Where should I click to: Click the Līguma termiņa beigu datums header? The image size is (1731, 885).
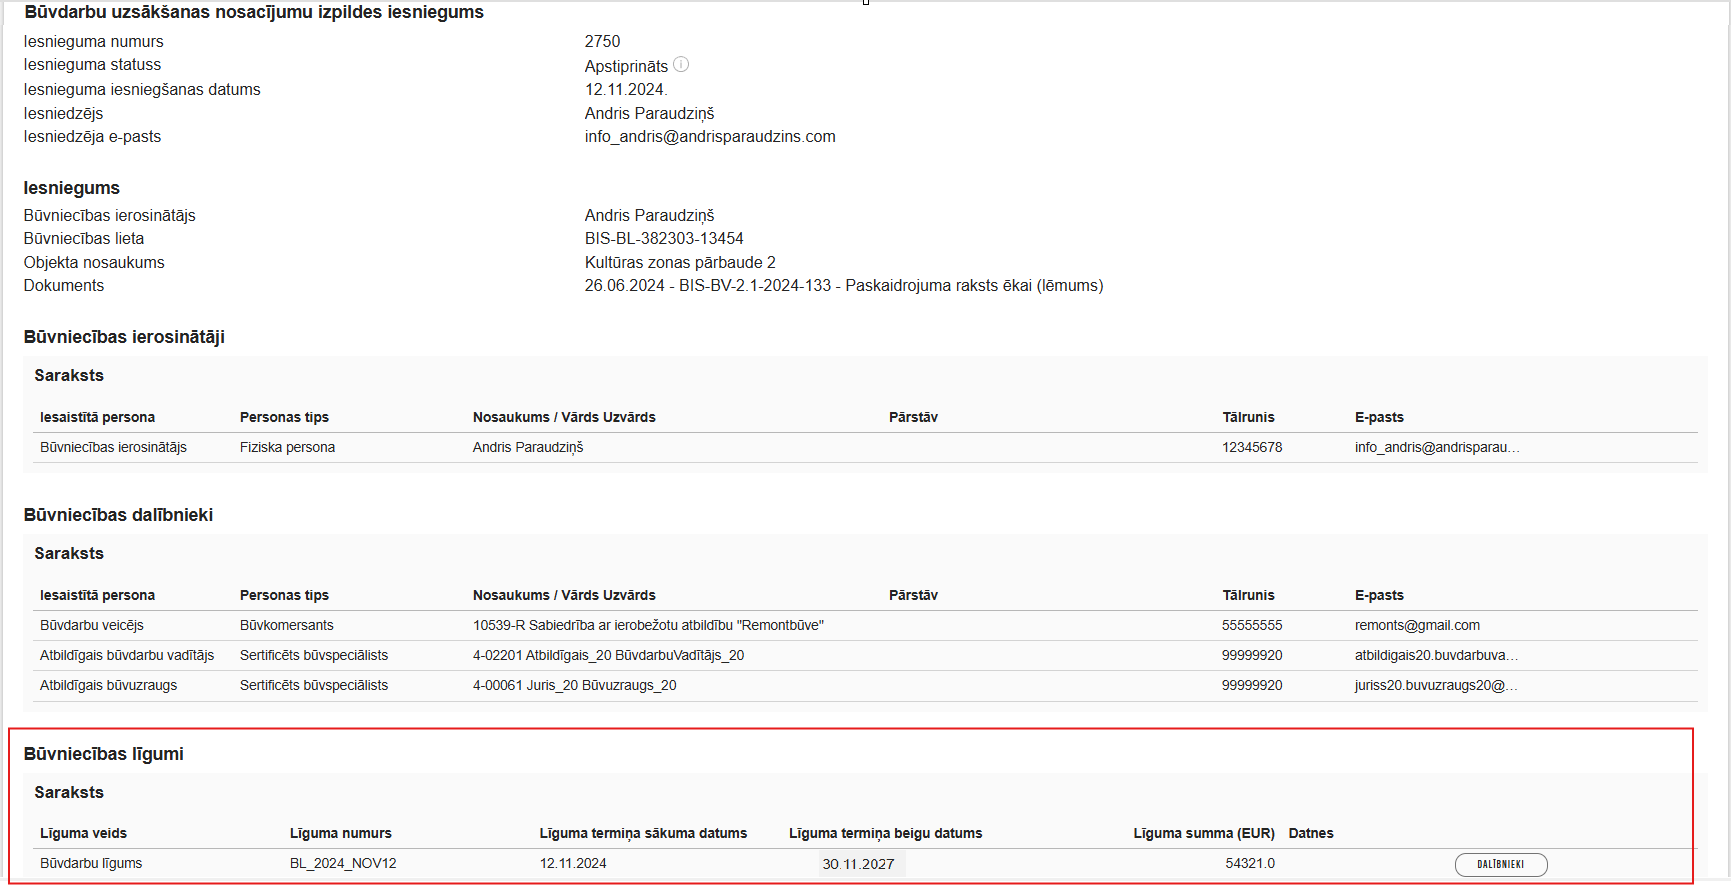click(x=886, y=833)
